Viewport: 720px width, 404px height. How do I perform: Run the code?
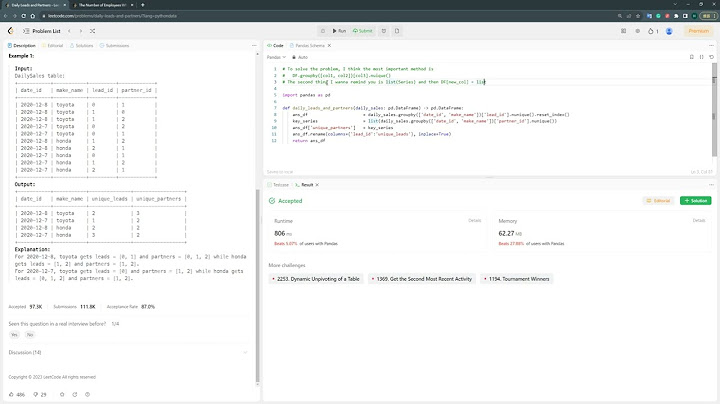(x=339, y=31)
